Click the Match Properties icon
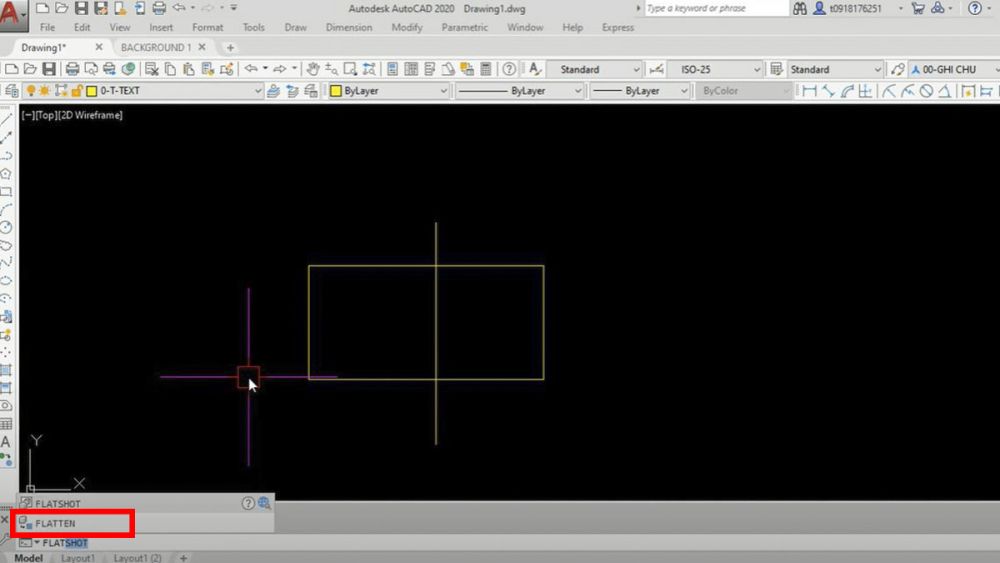 point(208,69)
